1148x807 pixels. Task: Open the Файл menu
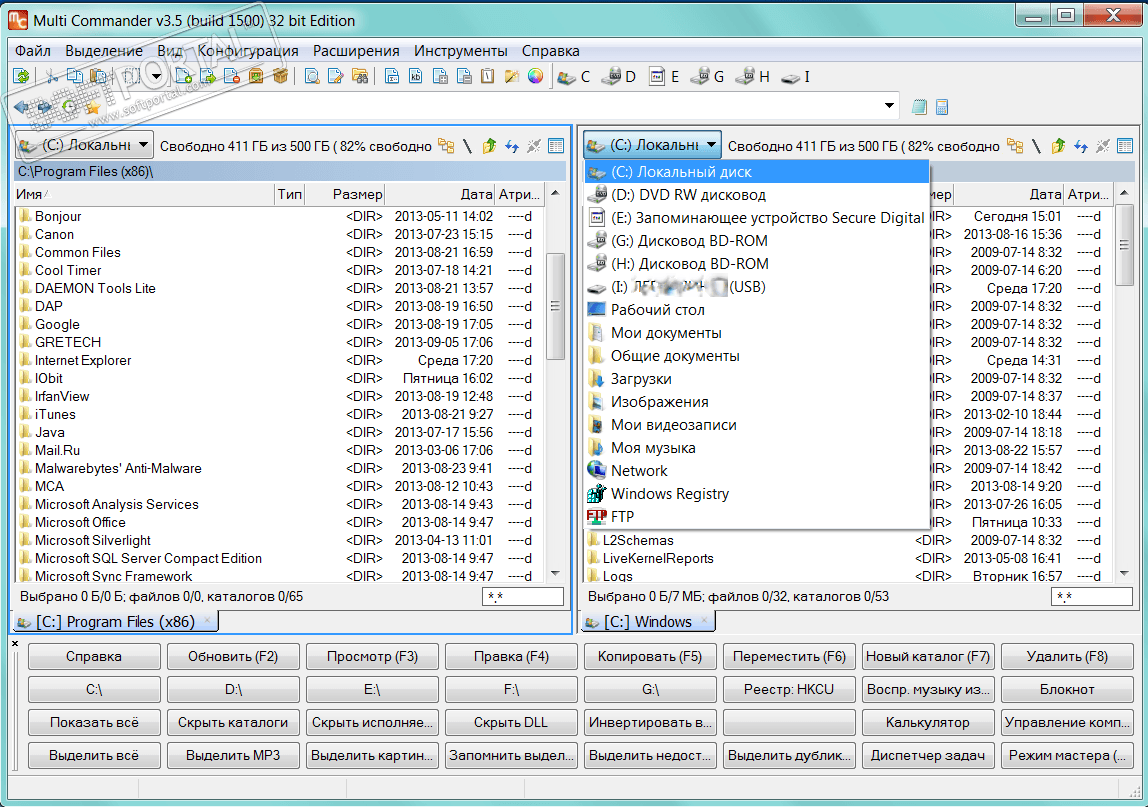coord(33,51)
